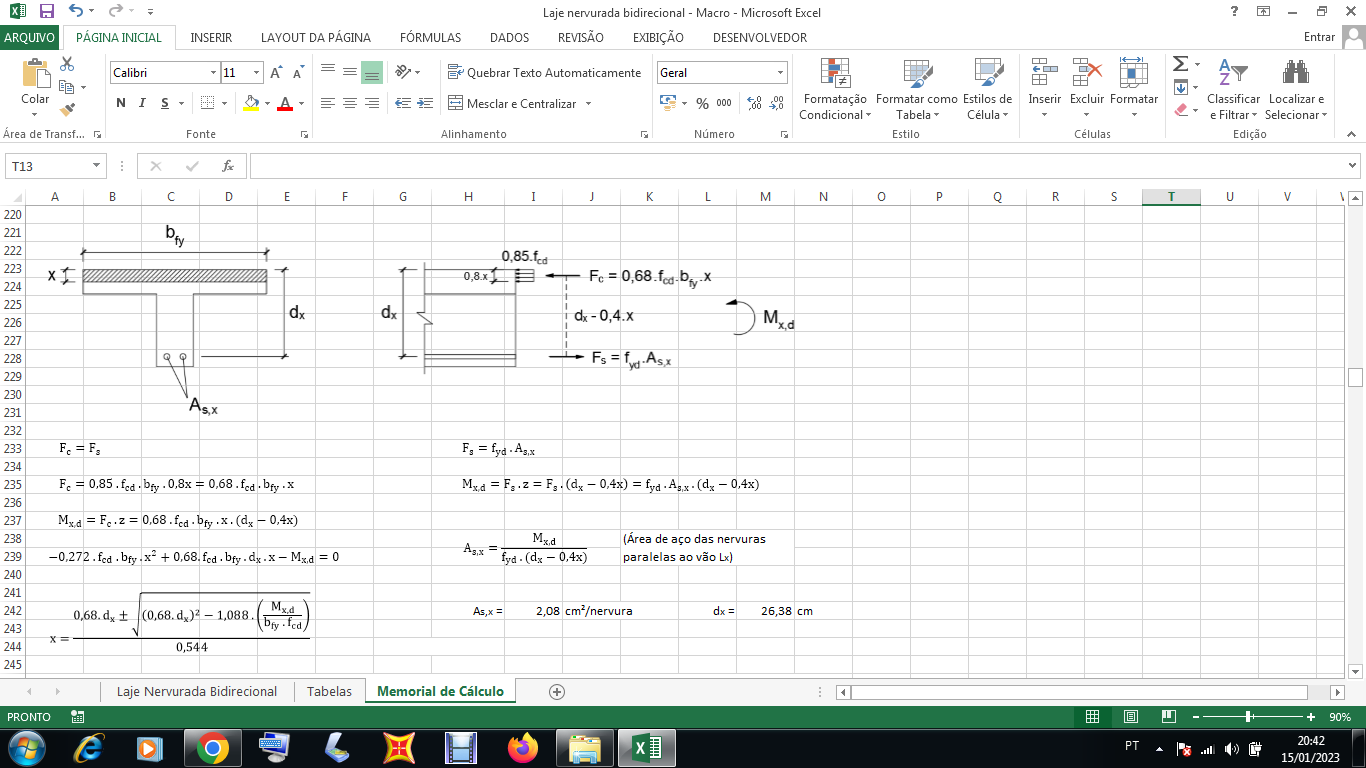The image size is (1366, 768).
Task: Apply the accounting number format
Action: pos(668,103)
